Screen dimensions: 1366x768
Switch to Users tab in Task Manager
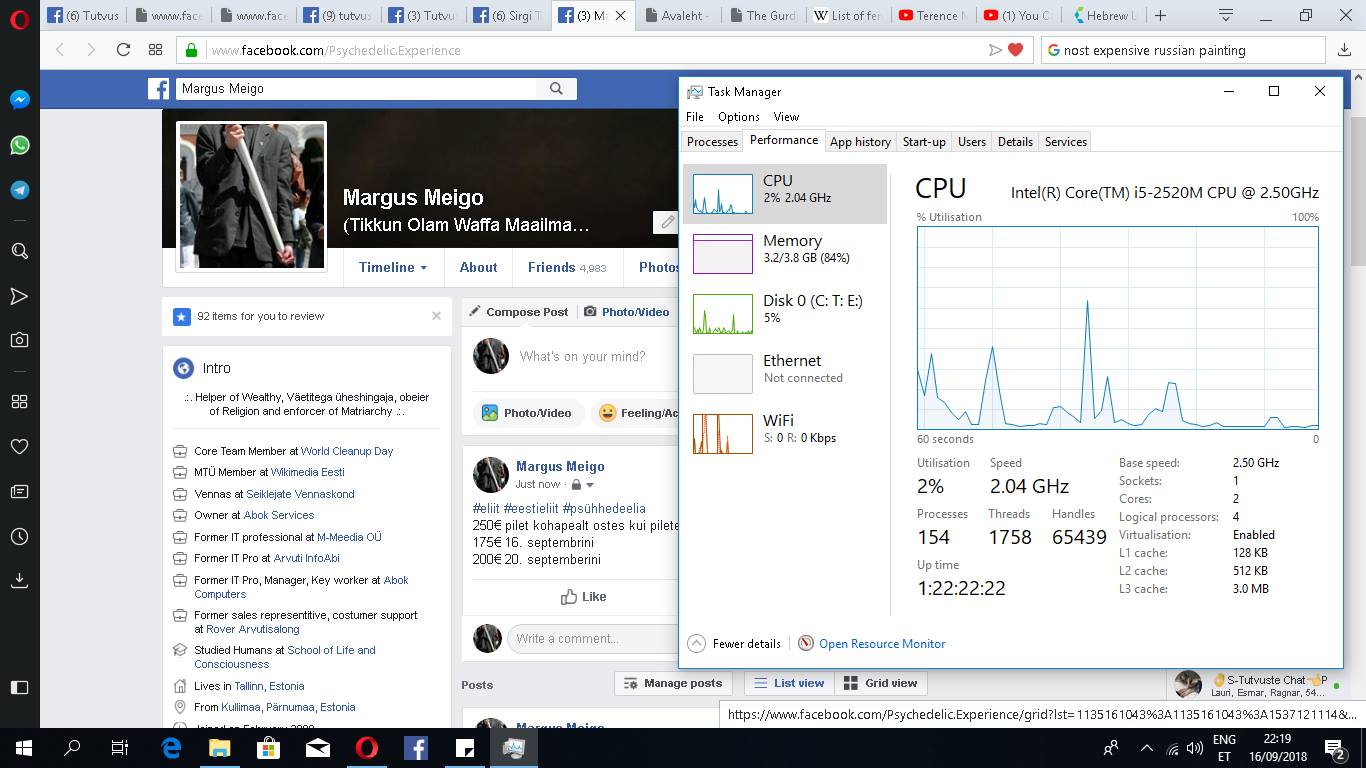[x=972, y=142]
